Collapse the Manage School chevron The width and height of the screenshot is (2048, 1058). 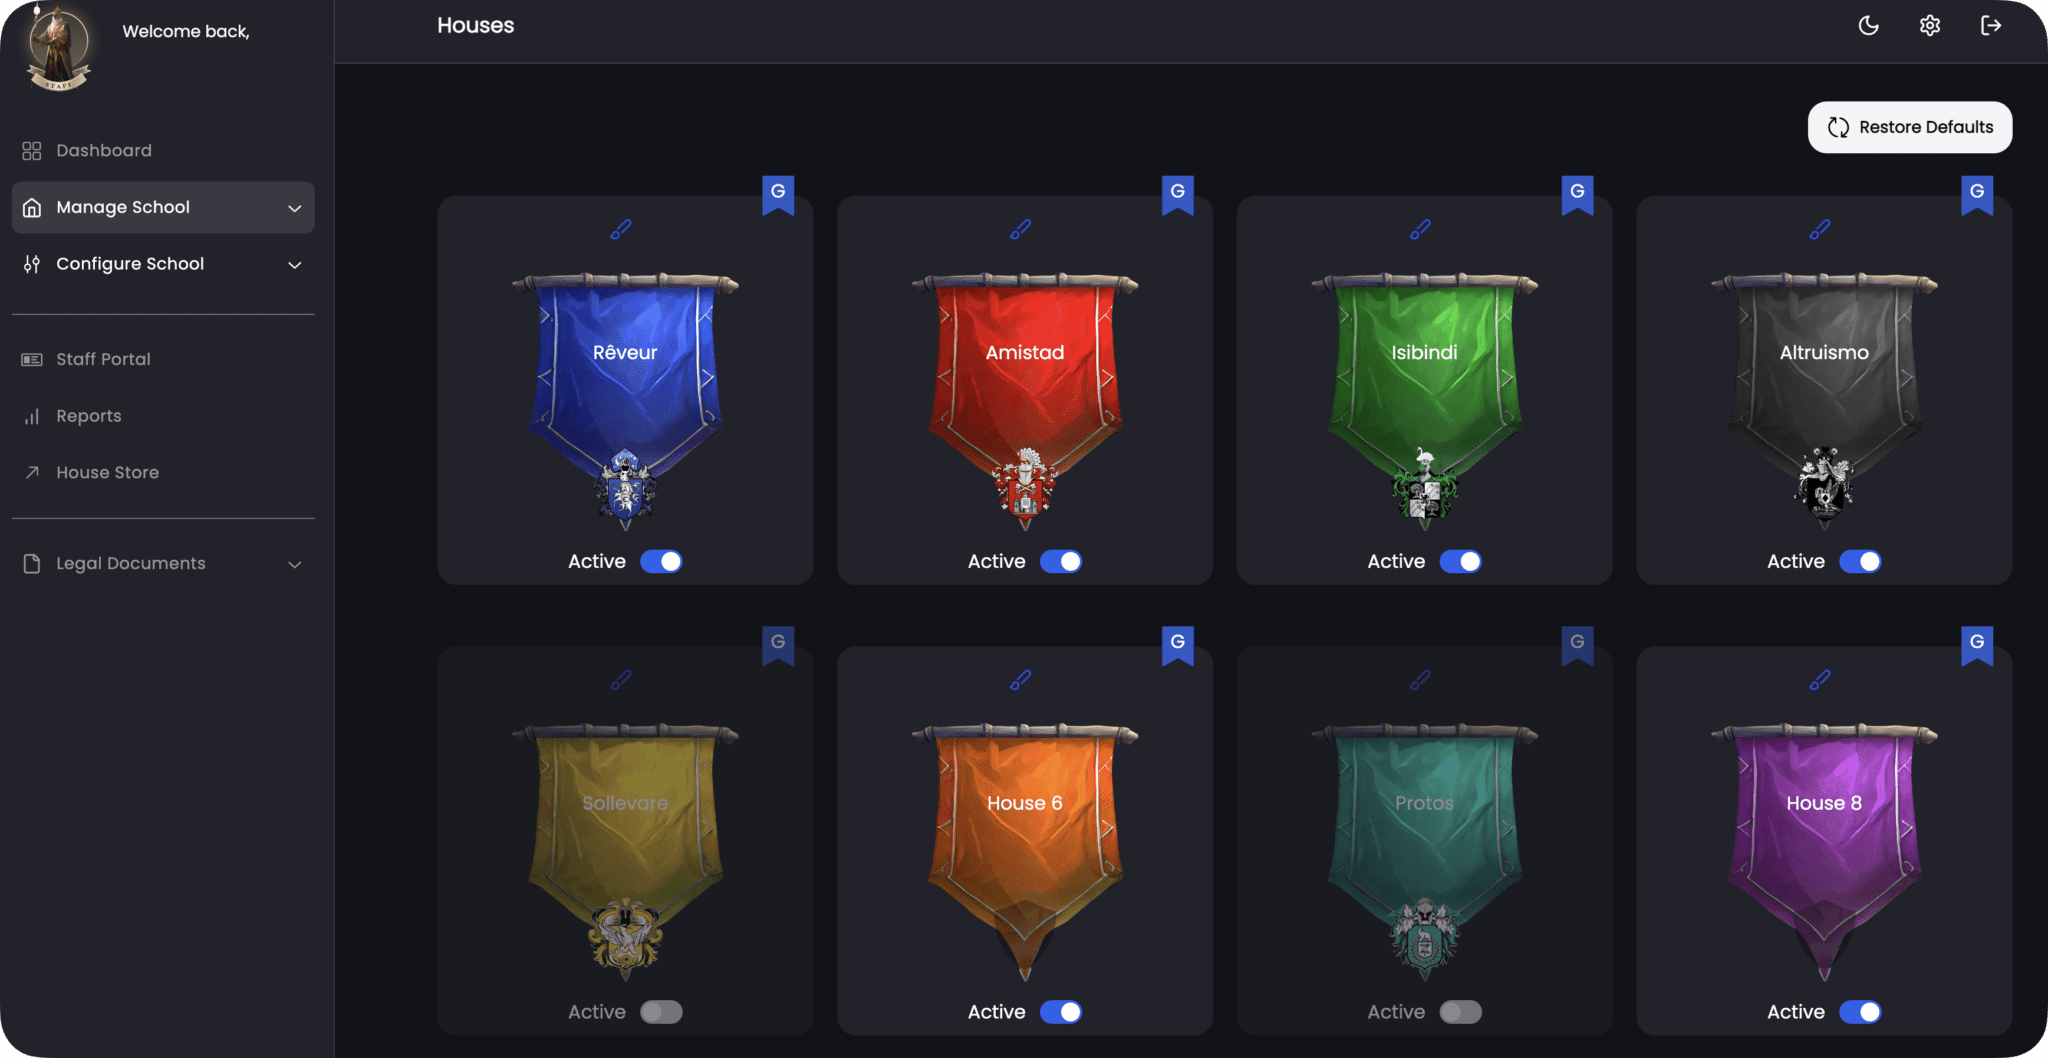(294, 208)
